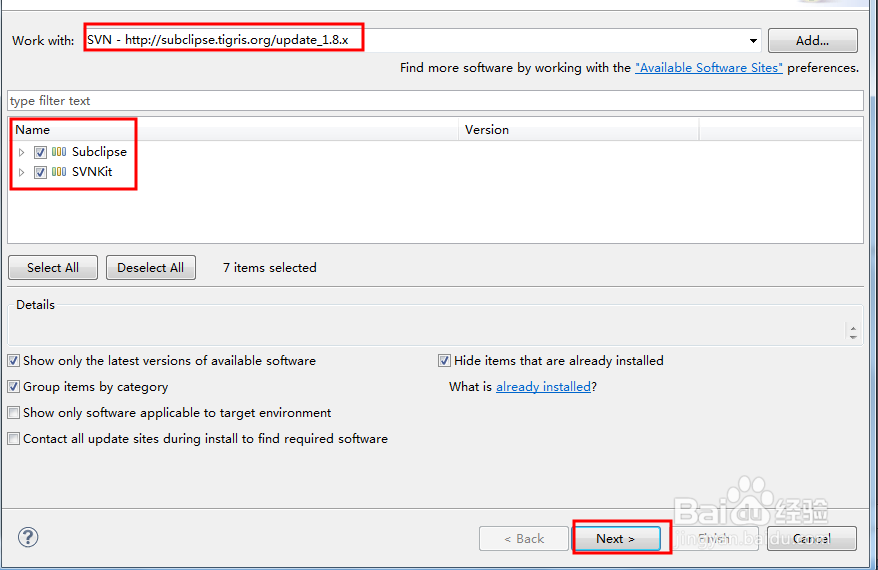Click the SVNKit category icon

tap(59, 172)
